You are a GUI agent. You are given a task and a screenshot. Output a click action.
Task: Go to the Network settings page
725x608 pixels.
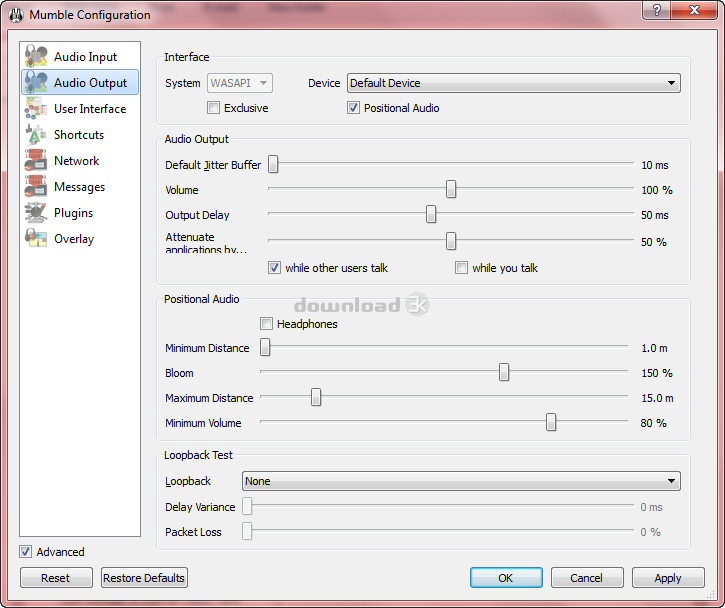click(80, 160)
